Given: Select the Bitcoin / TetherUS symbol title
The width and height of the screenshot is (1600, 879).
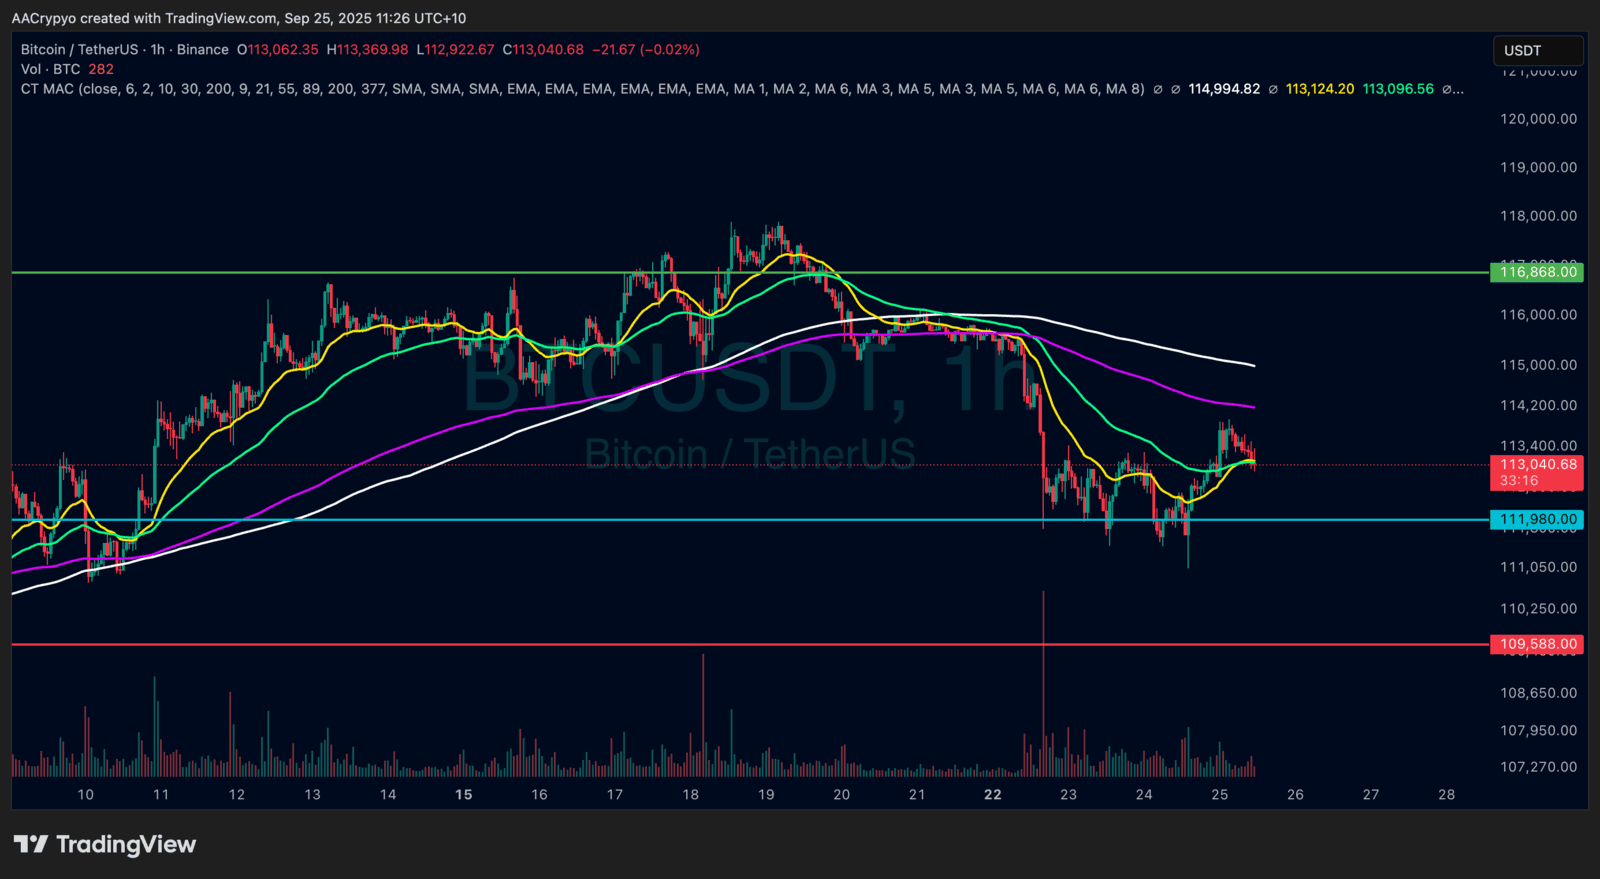Looking at the screenshot, I should click(x=79, y=50).
